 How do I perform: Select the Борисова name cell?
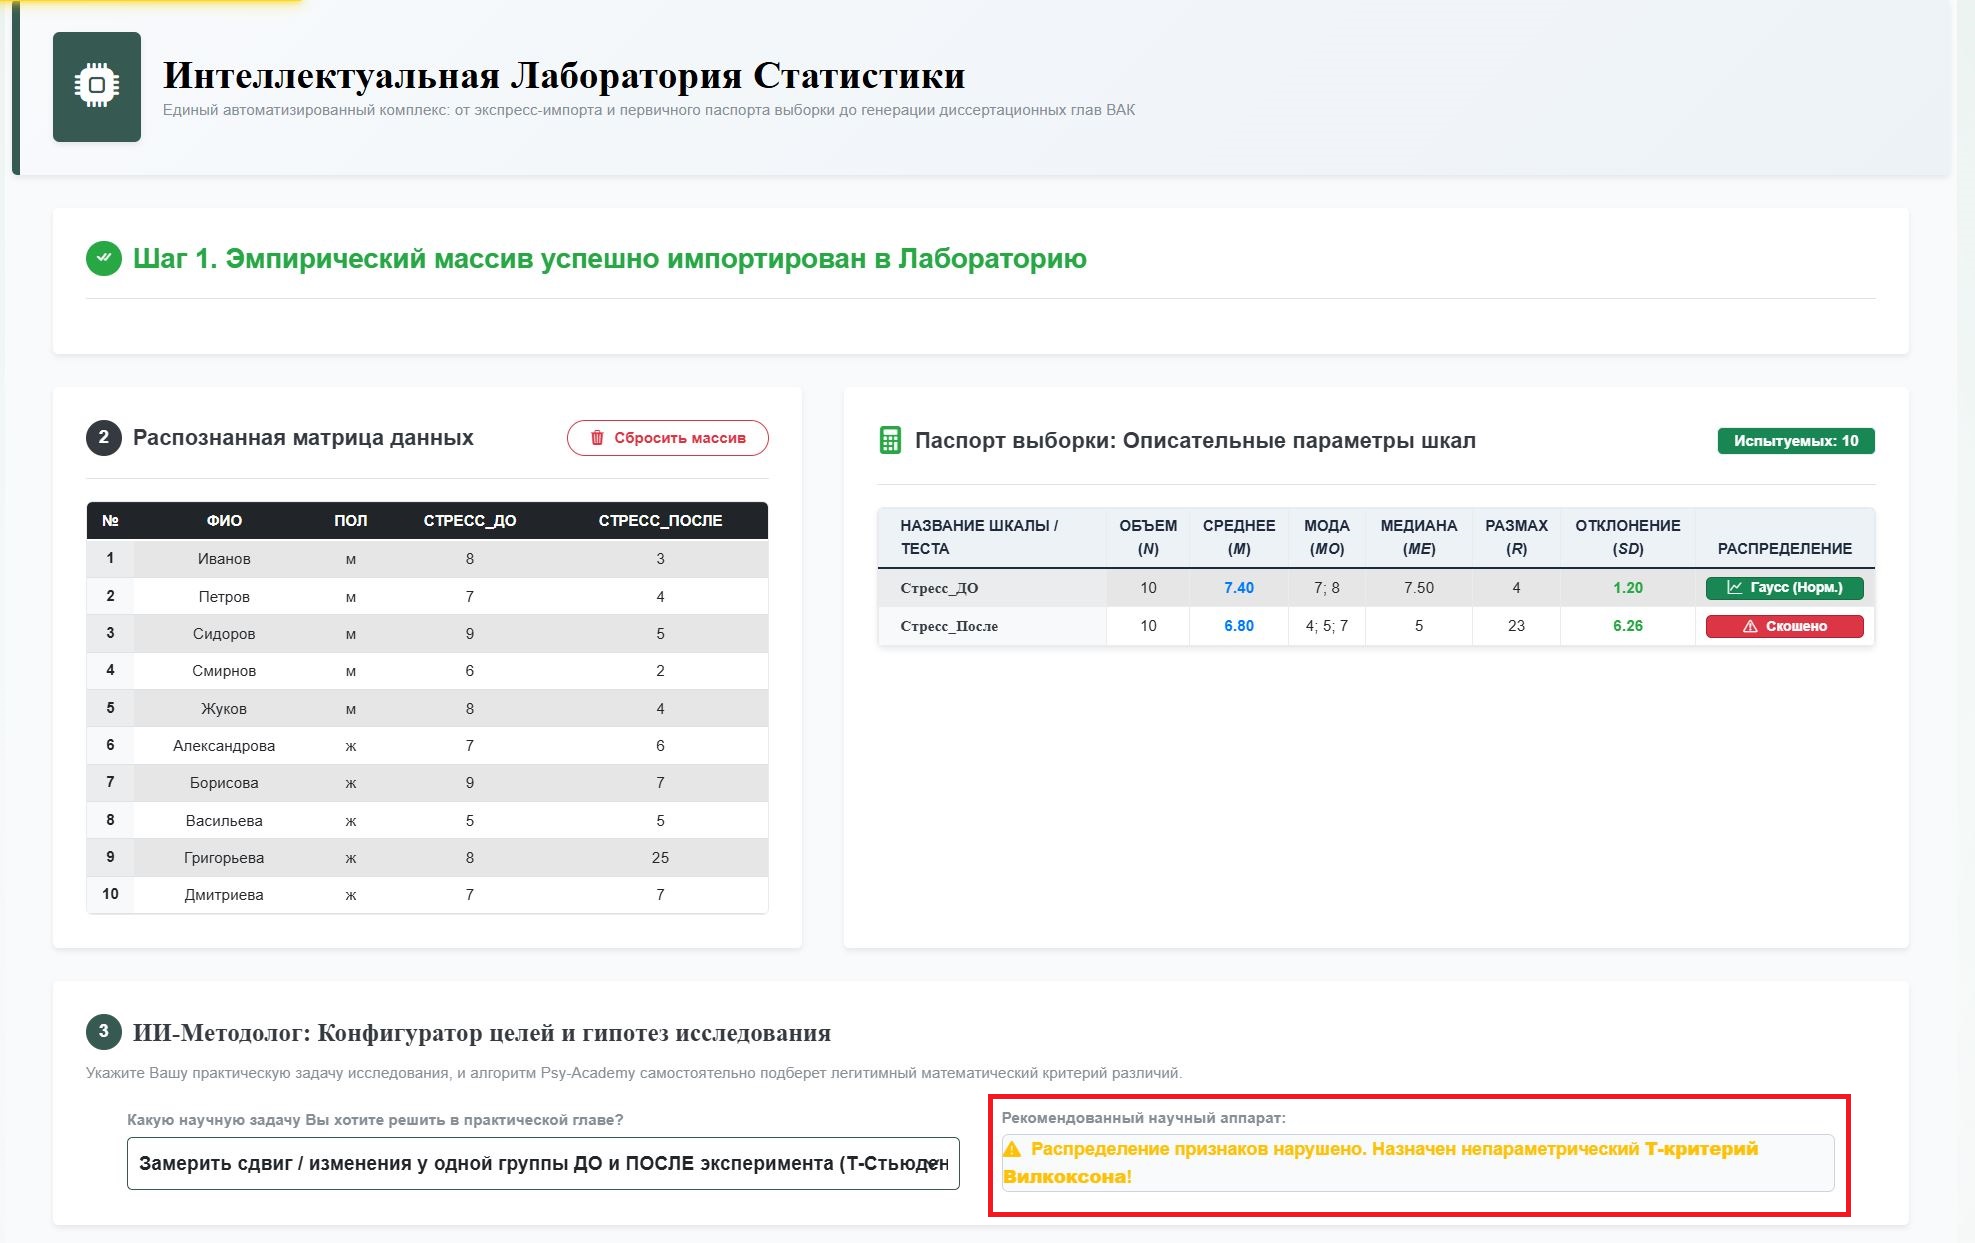[224, 783]
